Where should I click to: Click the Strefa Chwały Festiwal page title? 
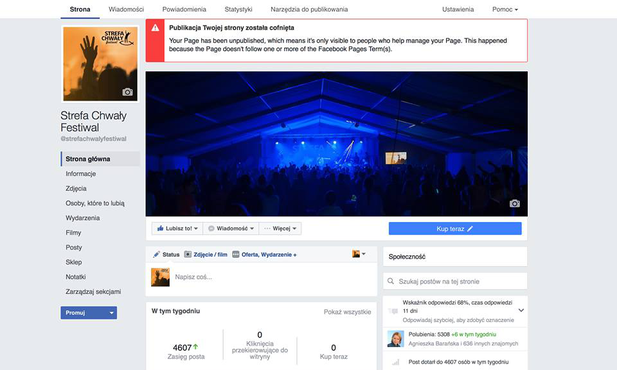point(93,122)
